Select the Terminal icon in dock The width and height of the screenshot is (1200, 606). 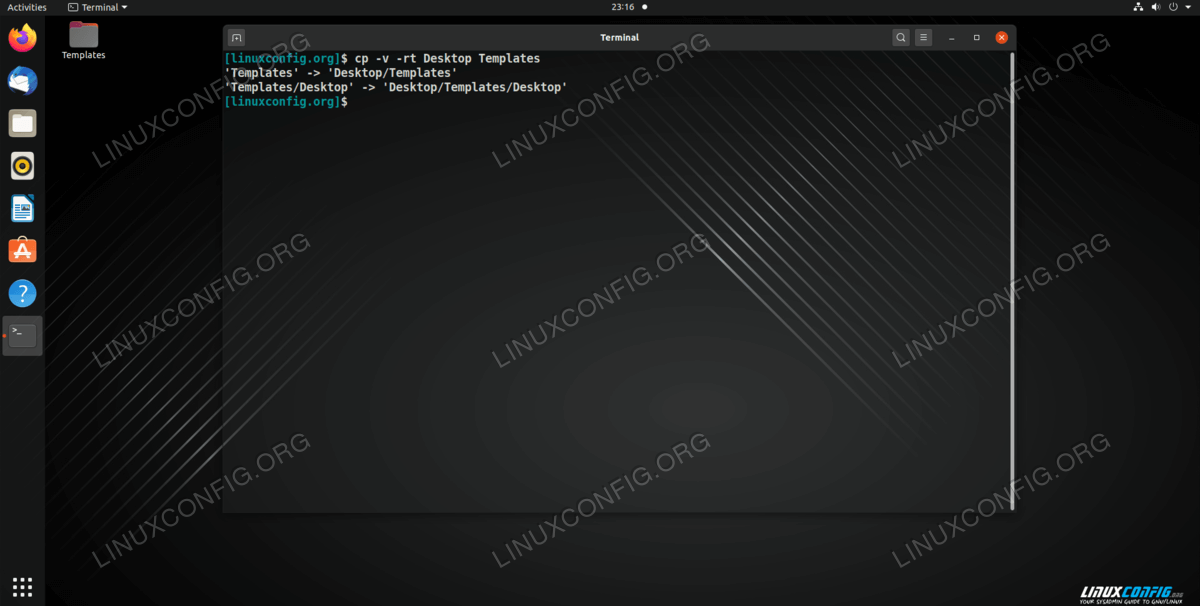[x=22, y=336]
